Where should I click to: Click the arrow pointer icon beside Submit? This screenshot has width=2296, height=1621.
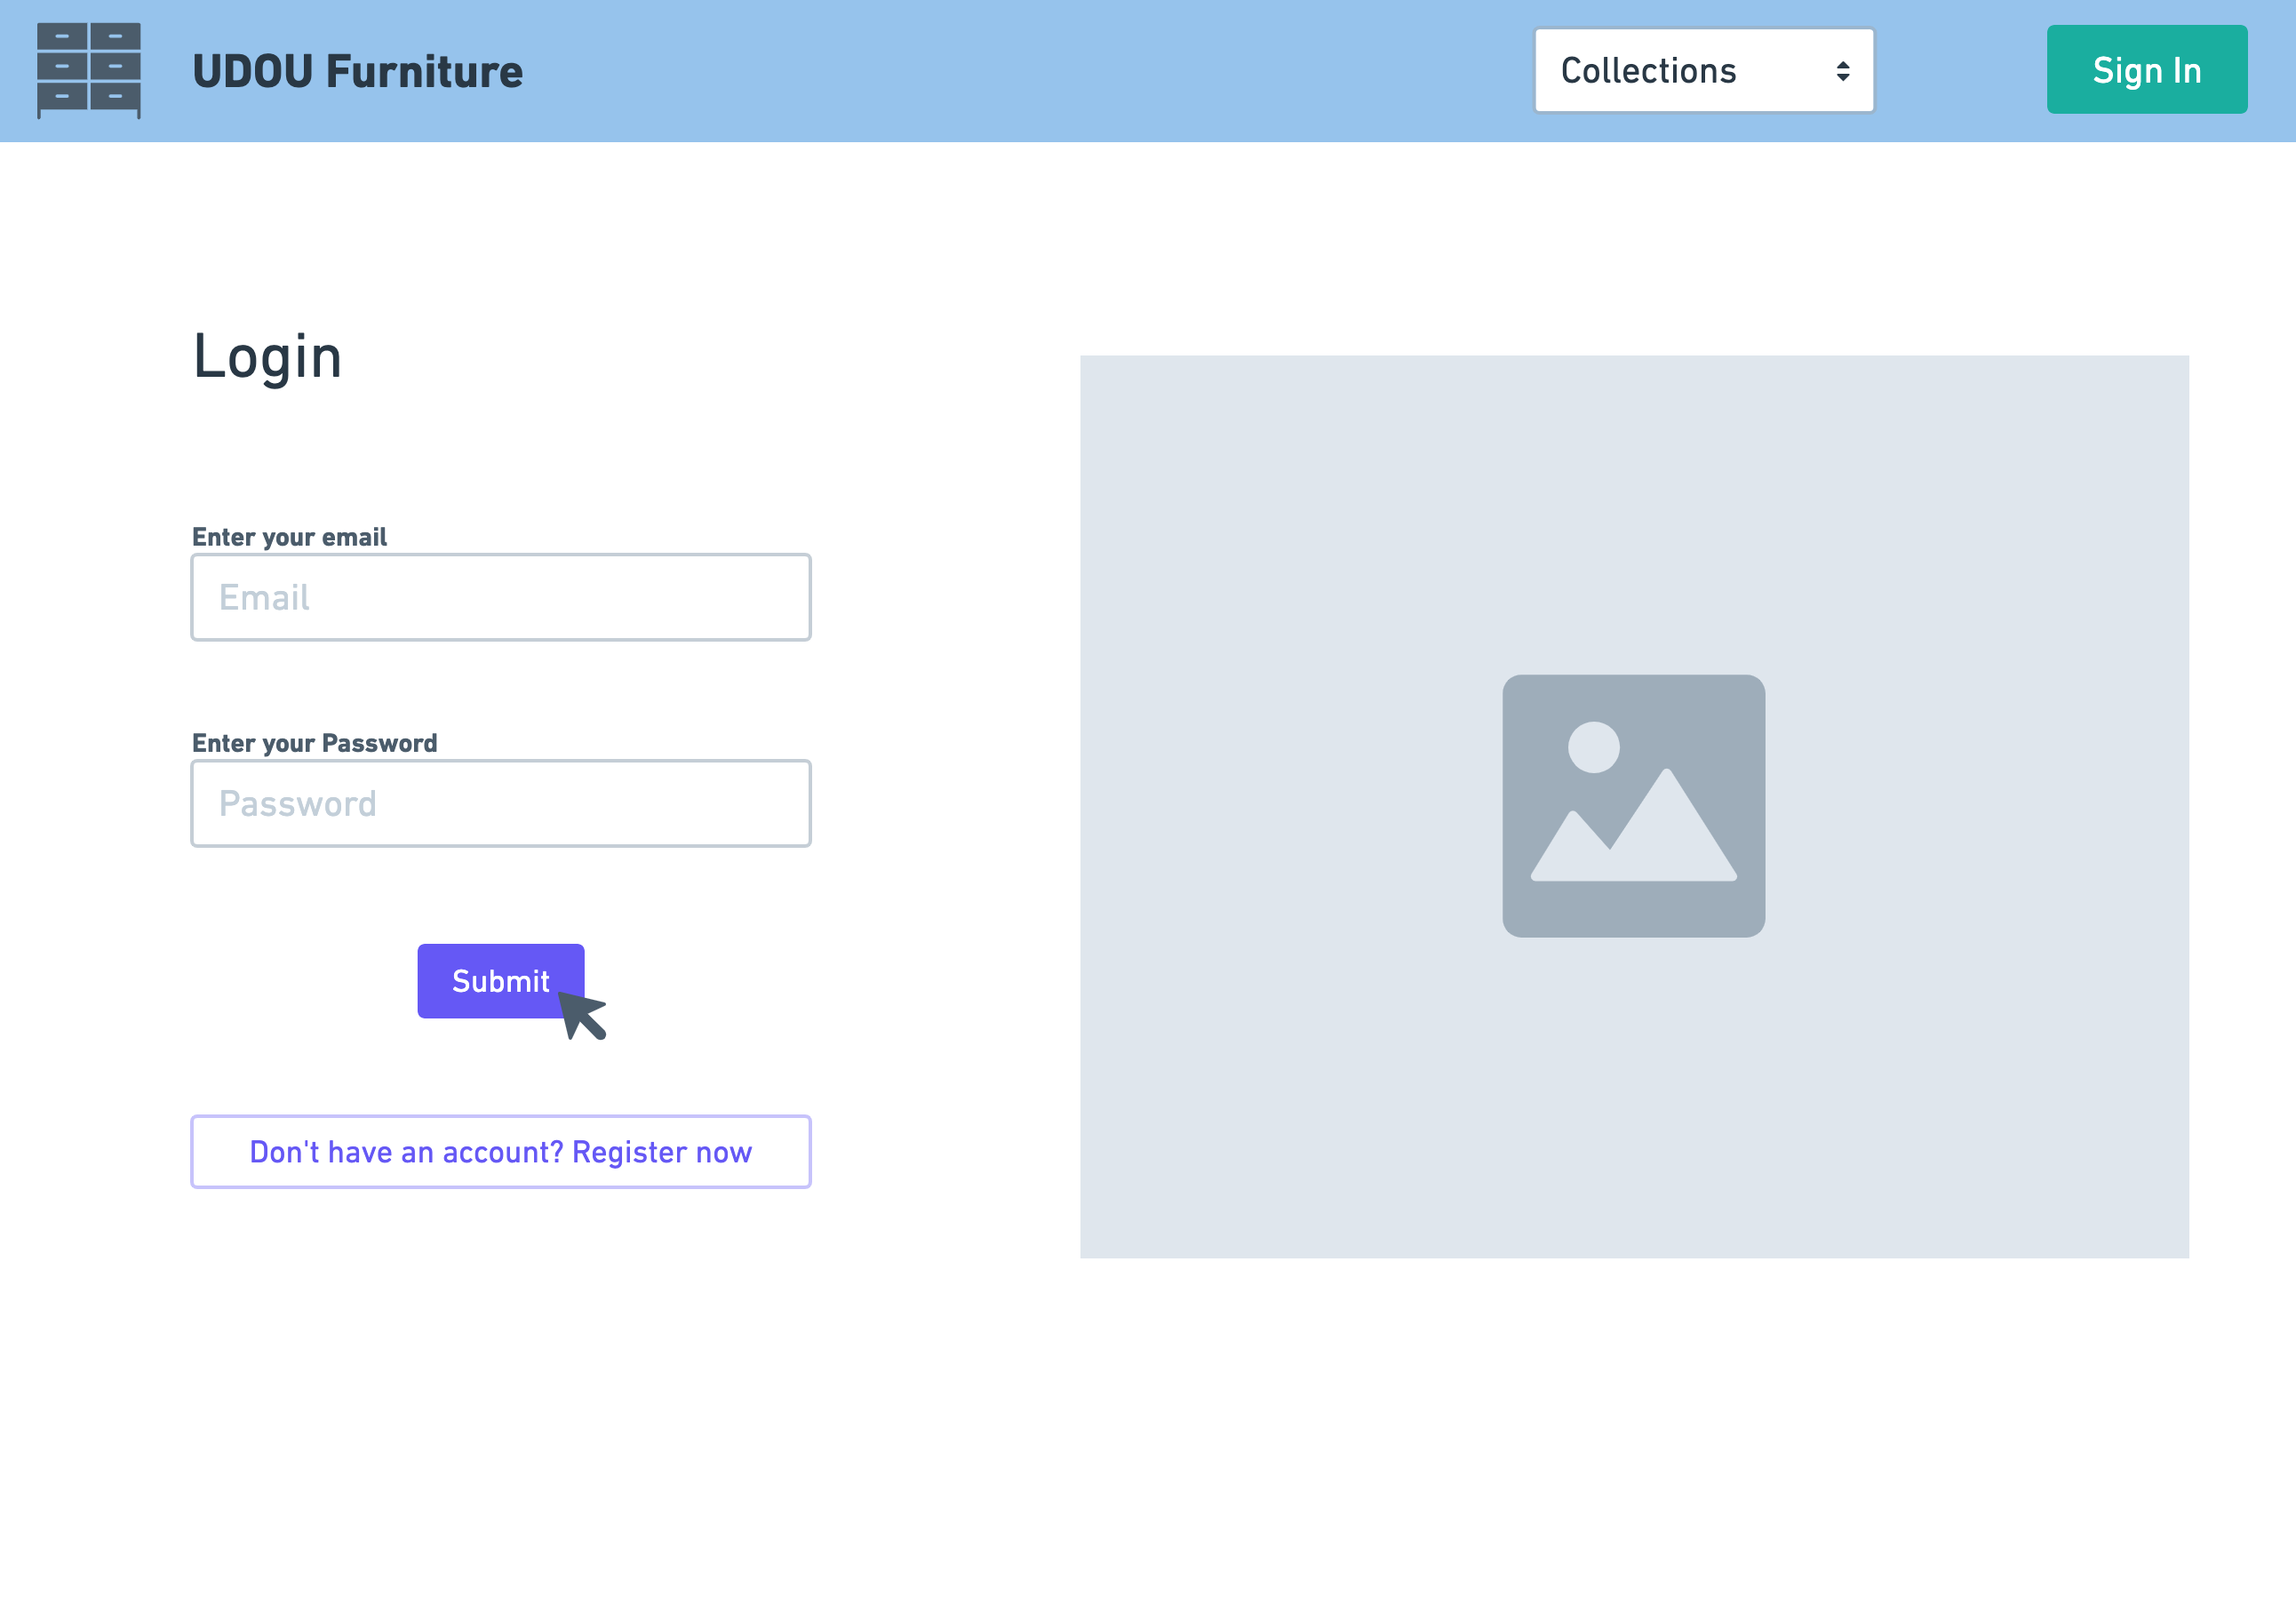pos(583,1014)
